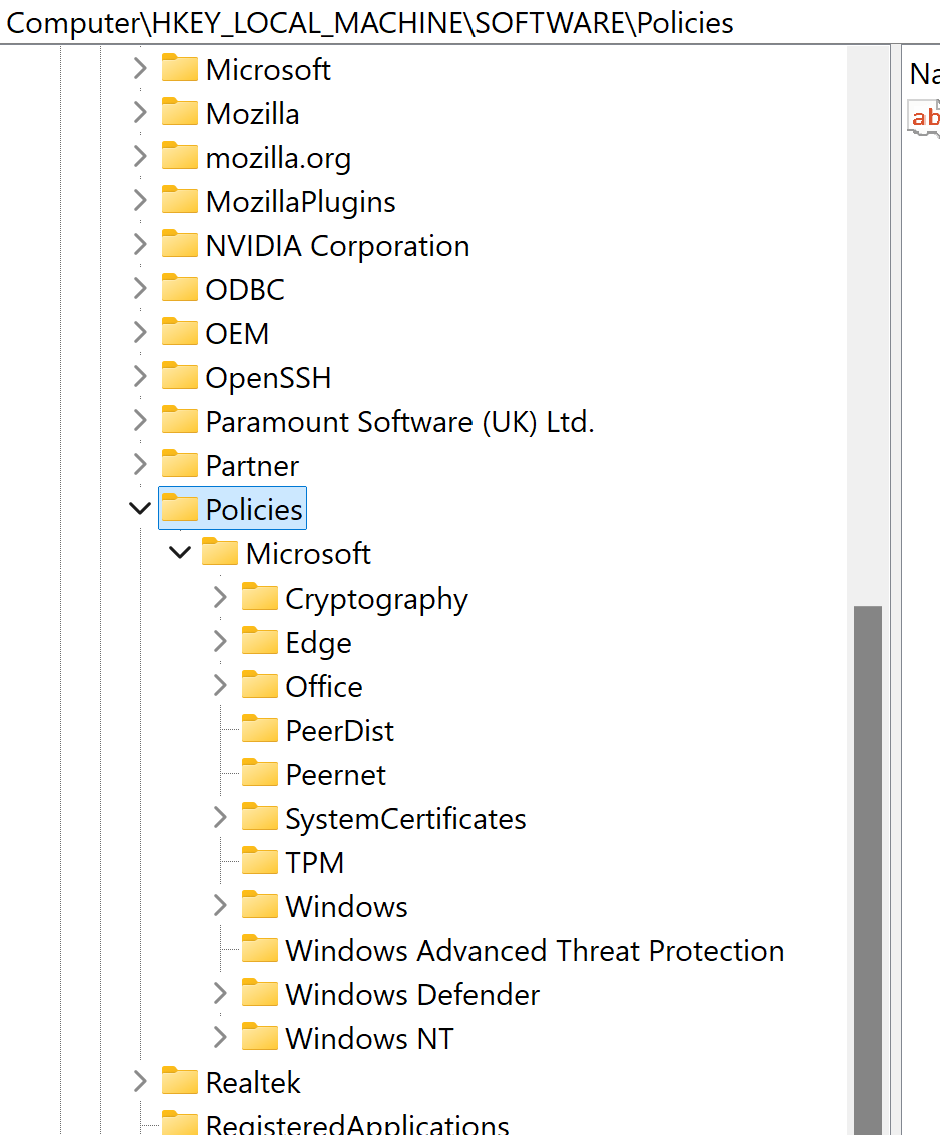Click the SystemCertificates folder icon
This screenshot has width=940, height=1135.
point(260,817)
